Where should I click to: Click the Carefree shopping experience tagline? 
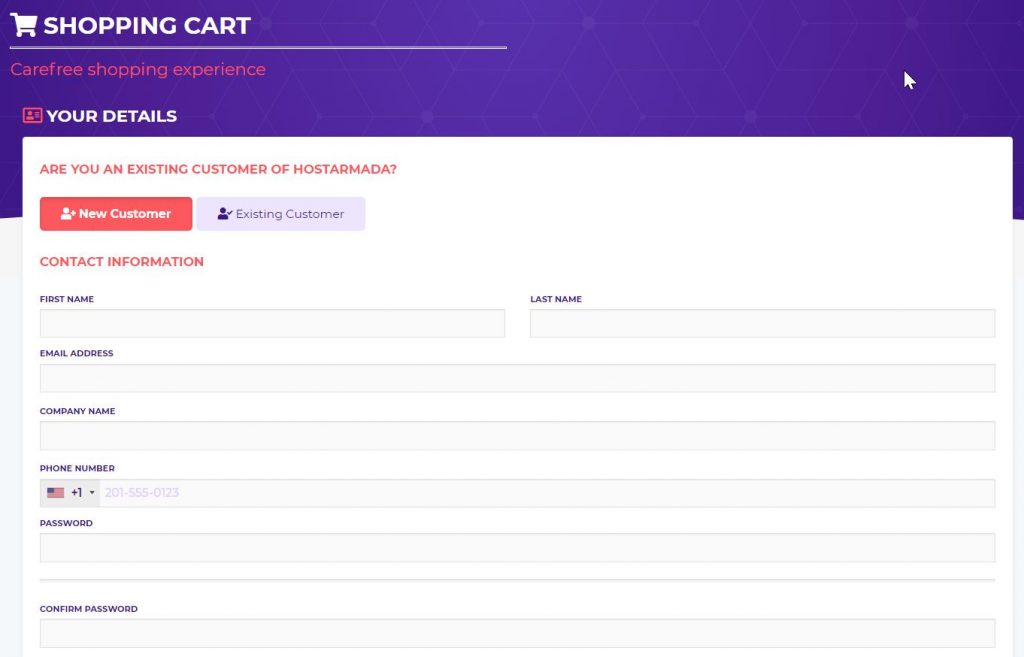138,70
